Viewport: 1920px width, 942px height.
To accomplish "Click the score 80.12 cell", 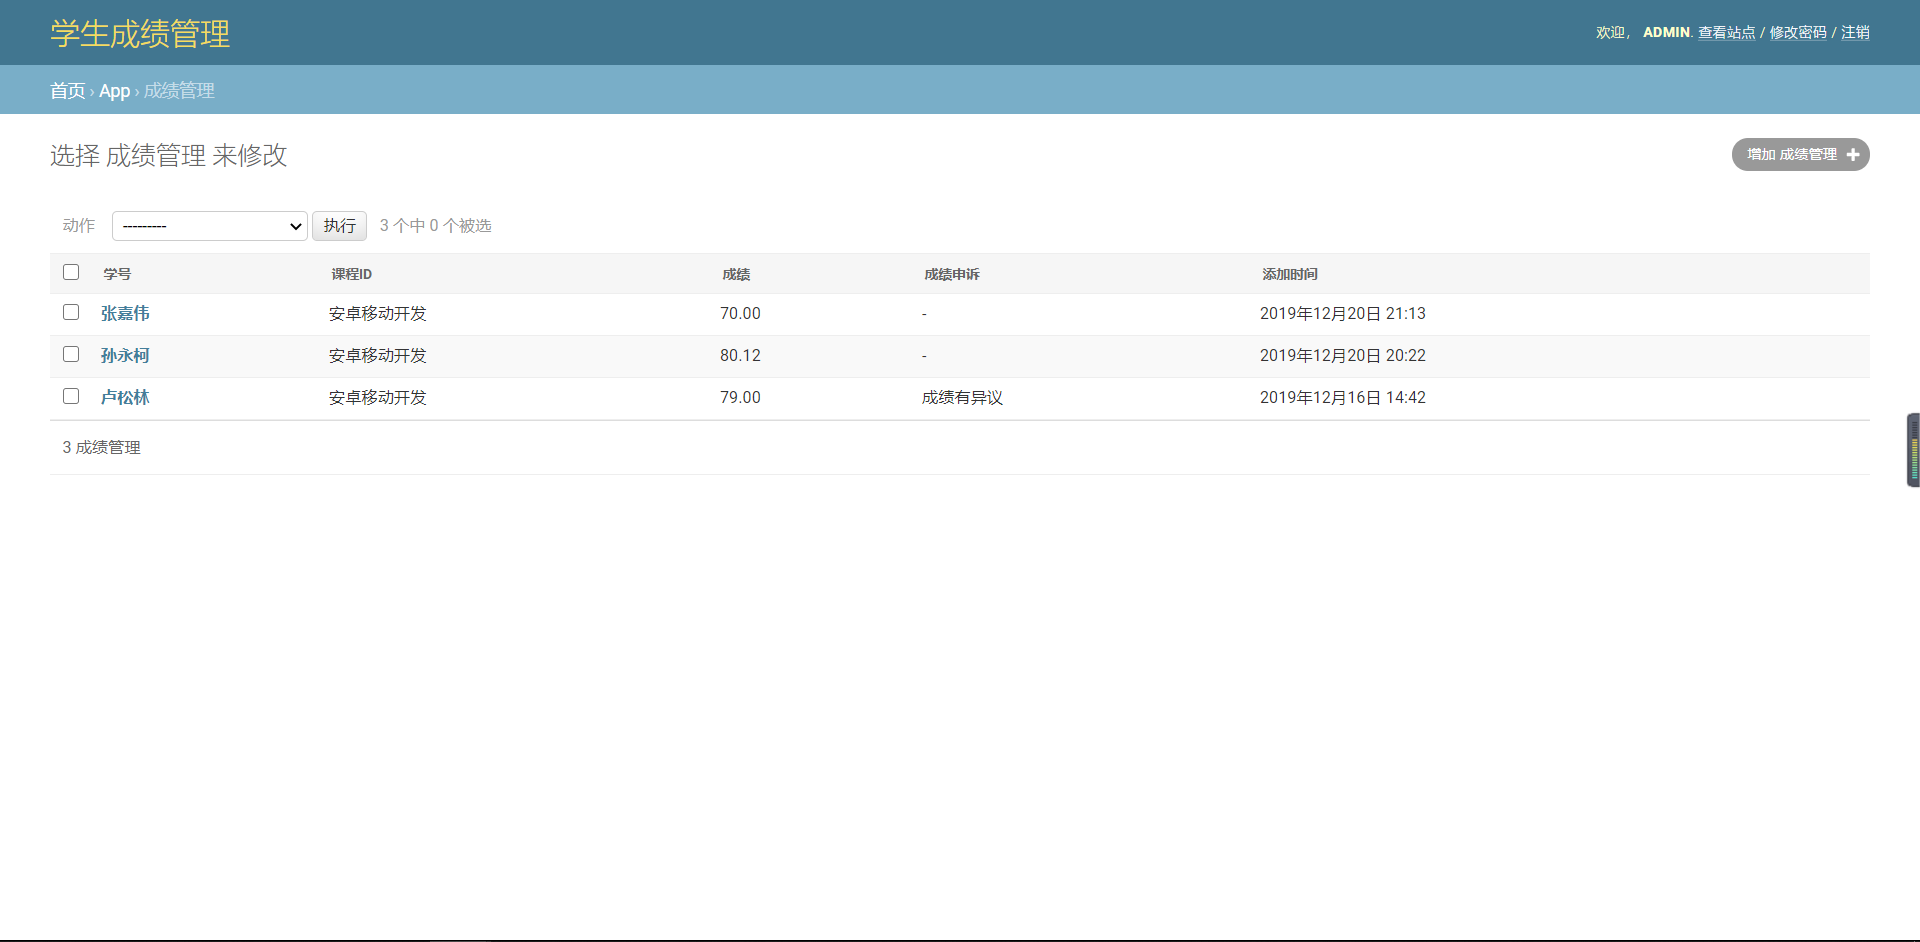I will tap(740, 356).
